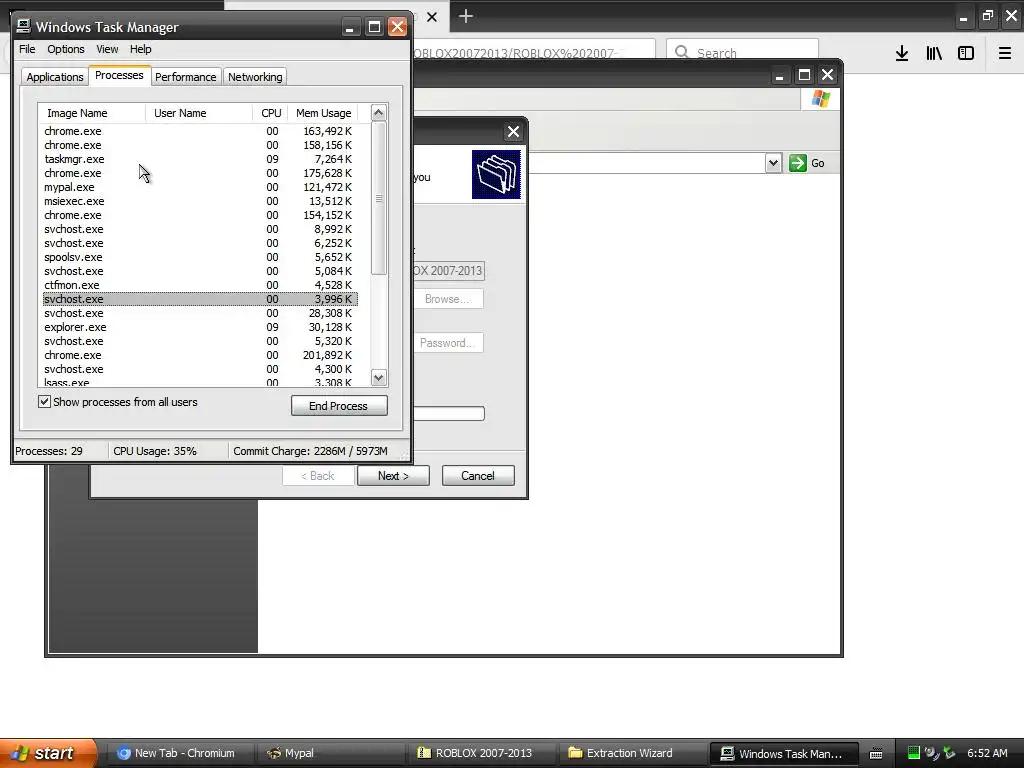
Task: Click the Windows Task Manager taskbar item
Action: tap(782, 753)
